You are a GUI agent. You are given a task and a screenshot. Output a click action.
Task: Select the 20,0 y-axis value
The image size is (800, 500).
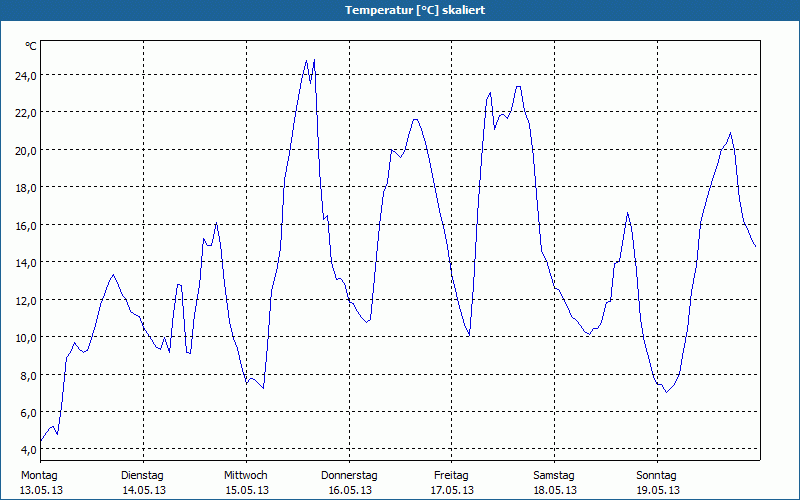[x=26, y=151]
